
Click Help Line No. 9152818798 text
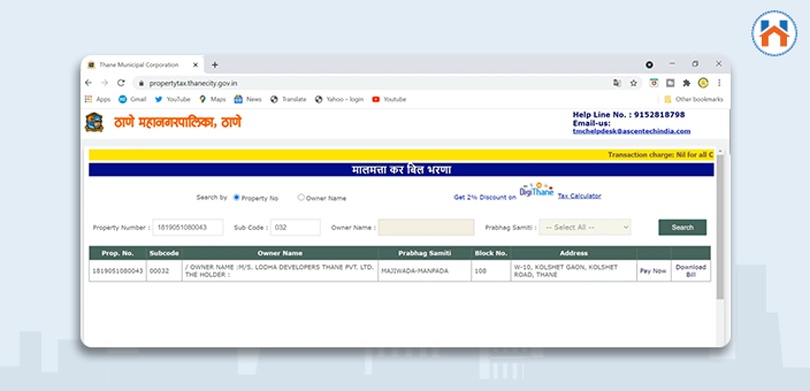629,115
